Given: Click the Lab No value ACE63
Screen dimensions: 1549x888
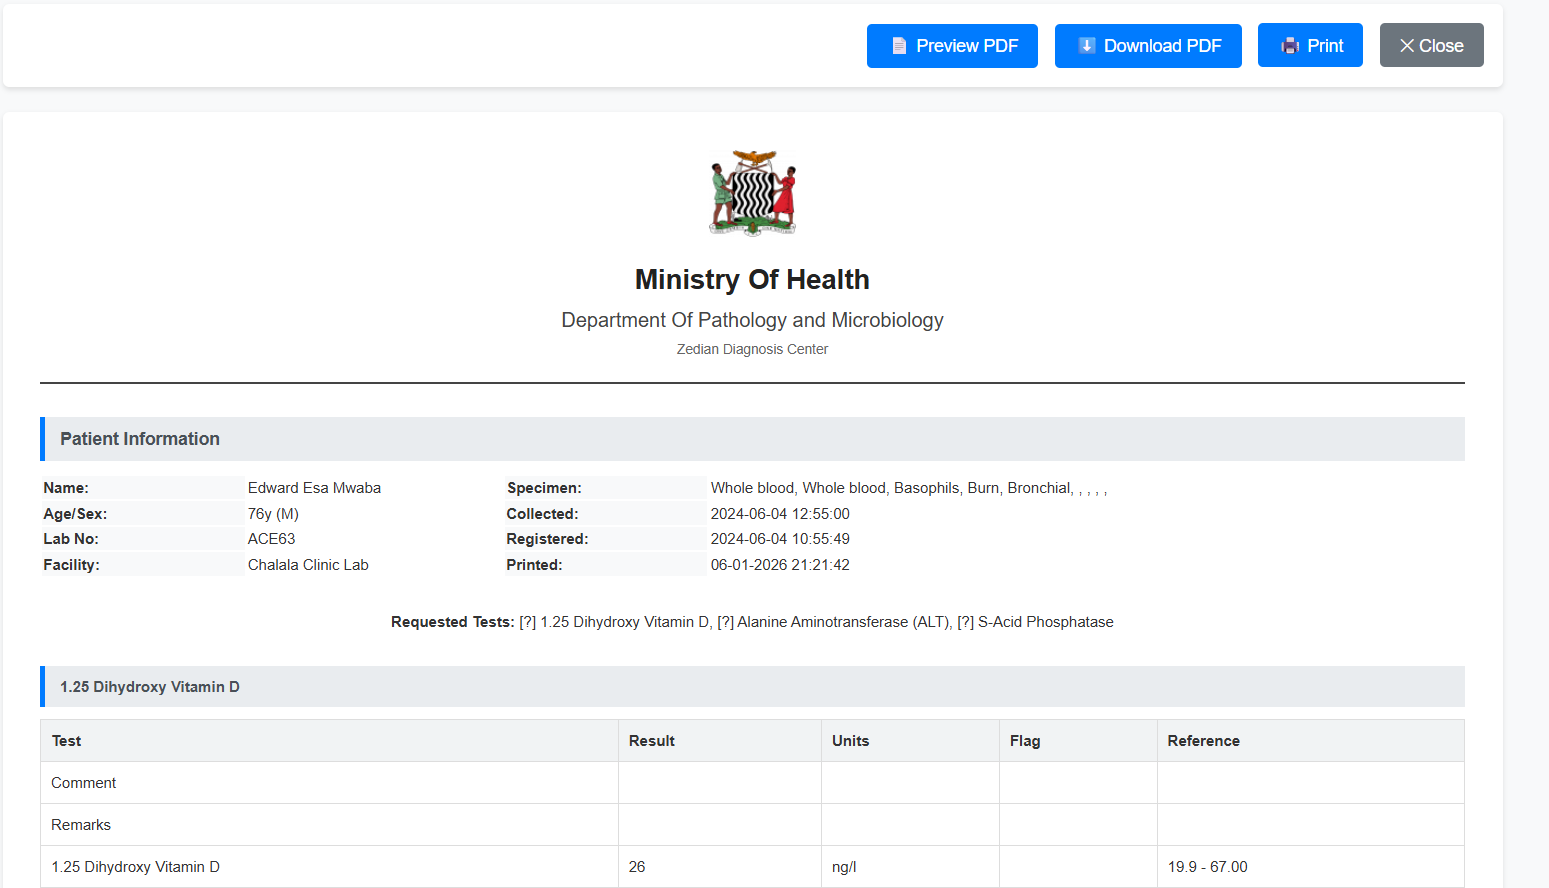Looking at the screenshot, I should click(271, 538).
